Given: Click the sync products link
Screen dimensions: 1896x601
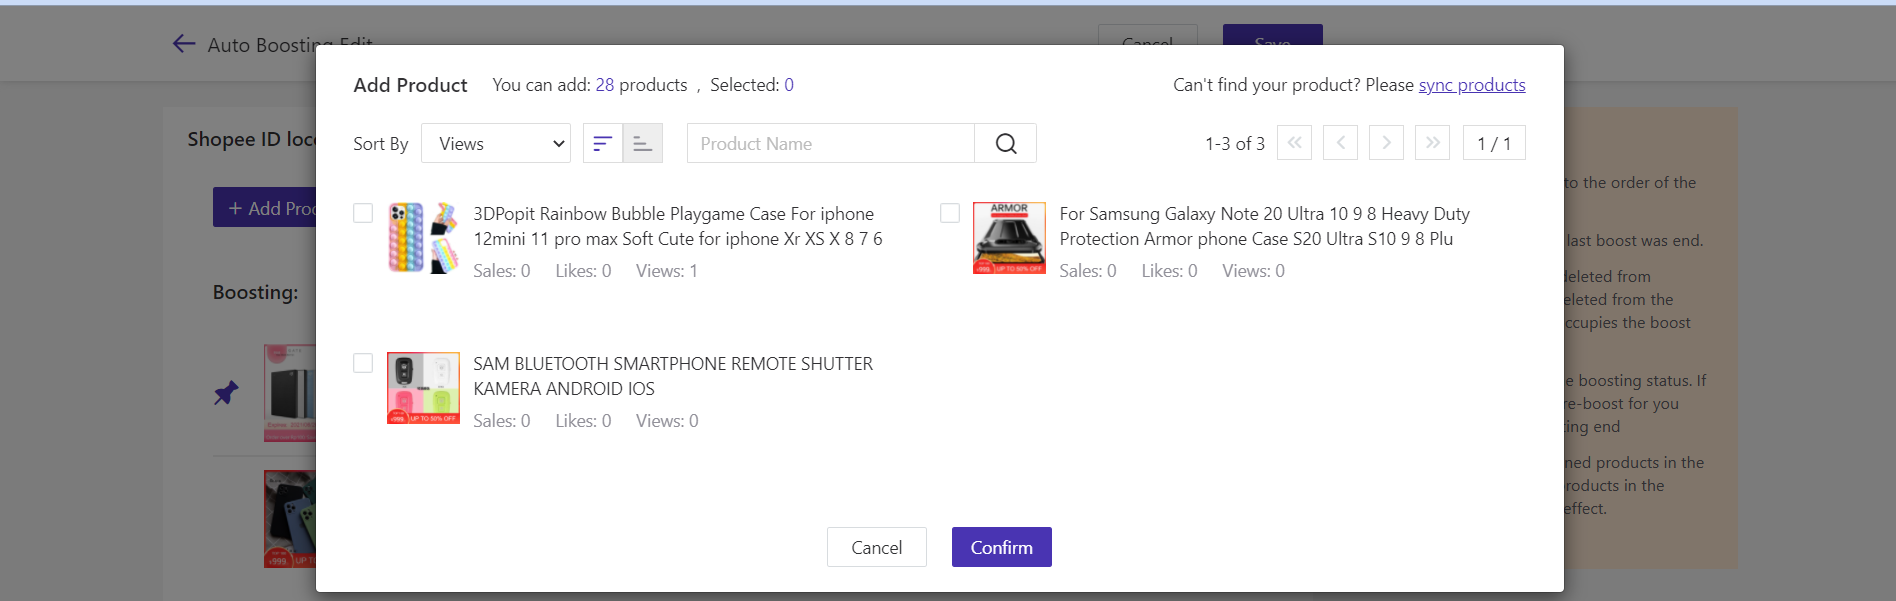Looking at the screenshot, I should click(1471, 85).
